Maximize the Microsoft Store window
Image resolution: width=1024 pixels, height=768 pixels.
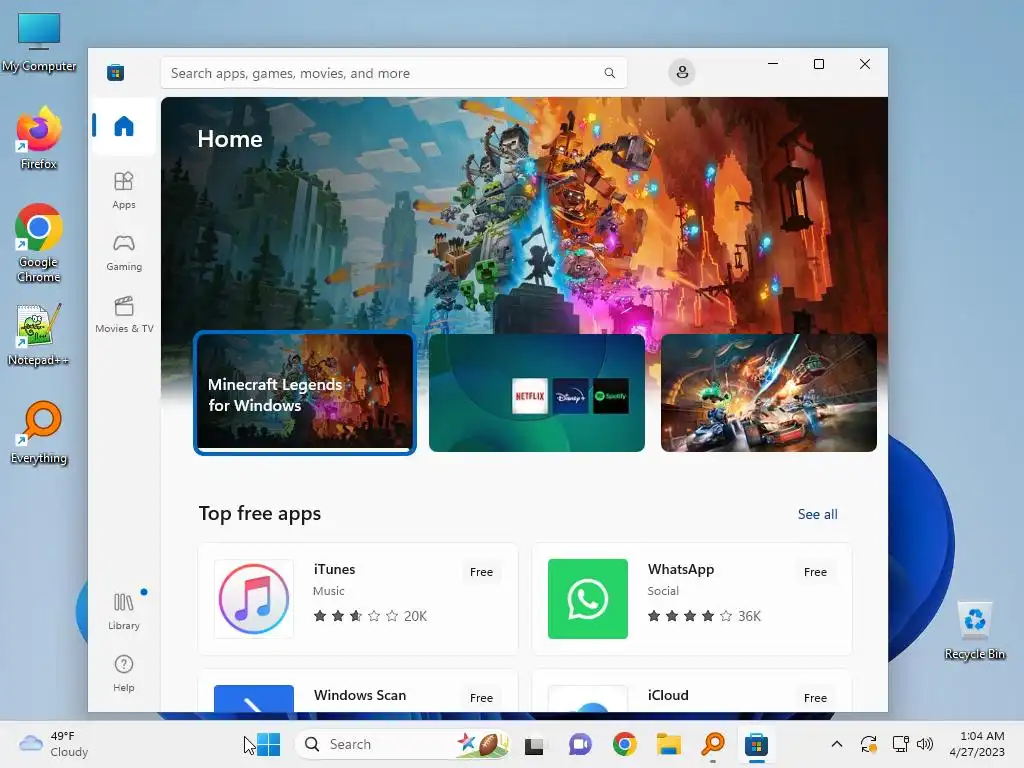819,64
